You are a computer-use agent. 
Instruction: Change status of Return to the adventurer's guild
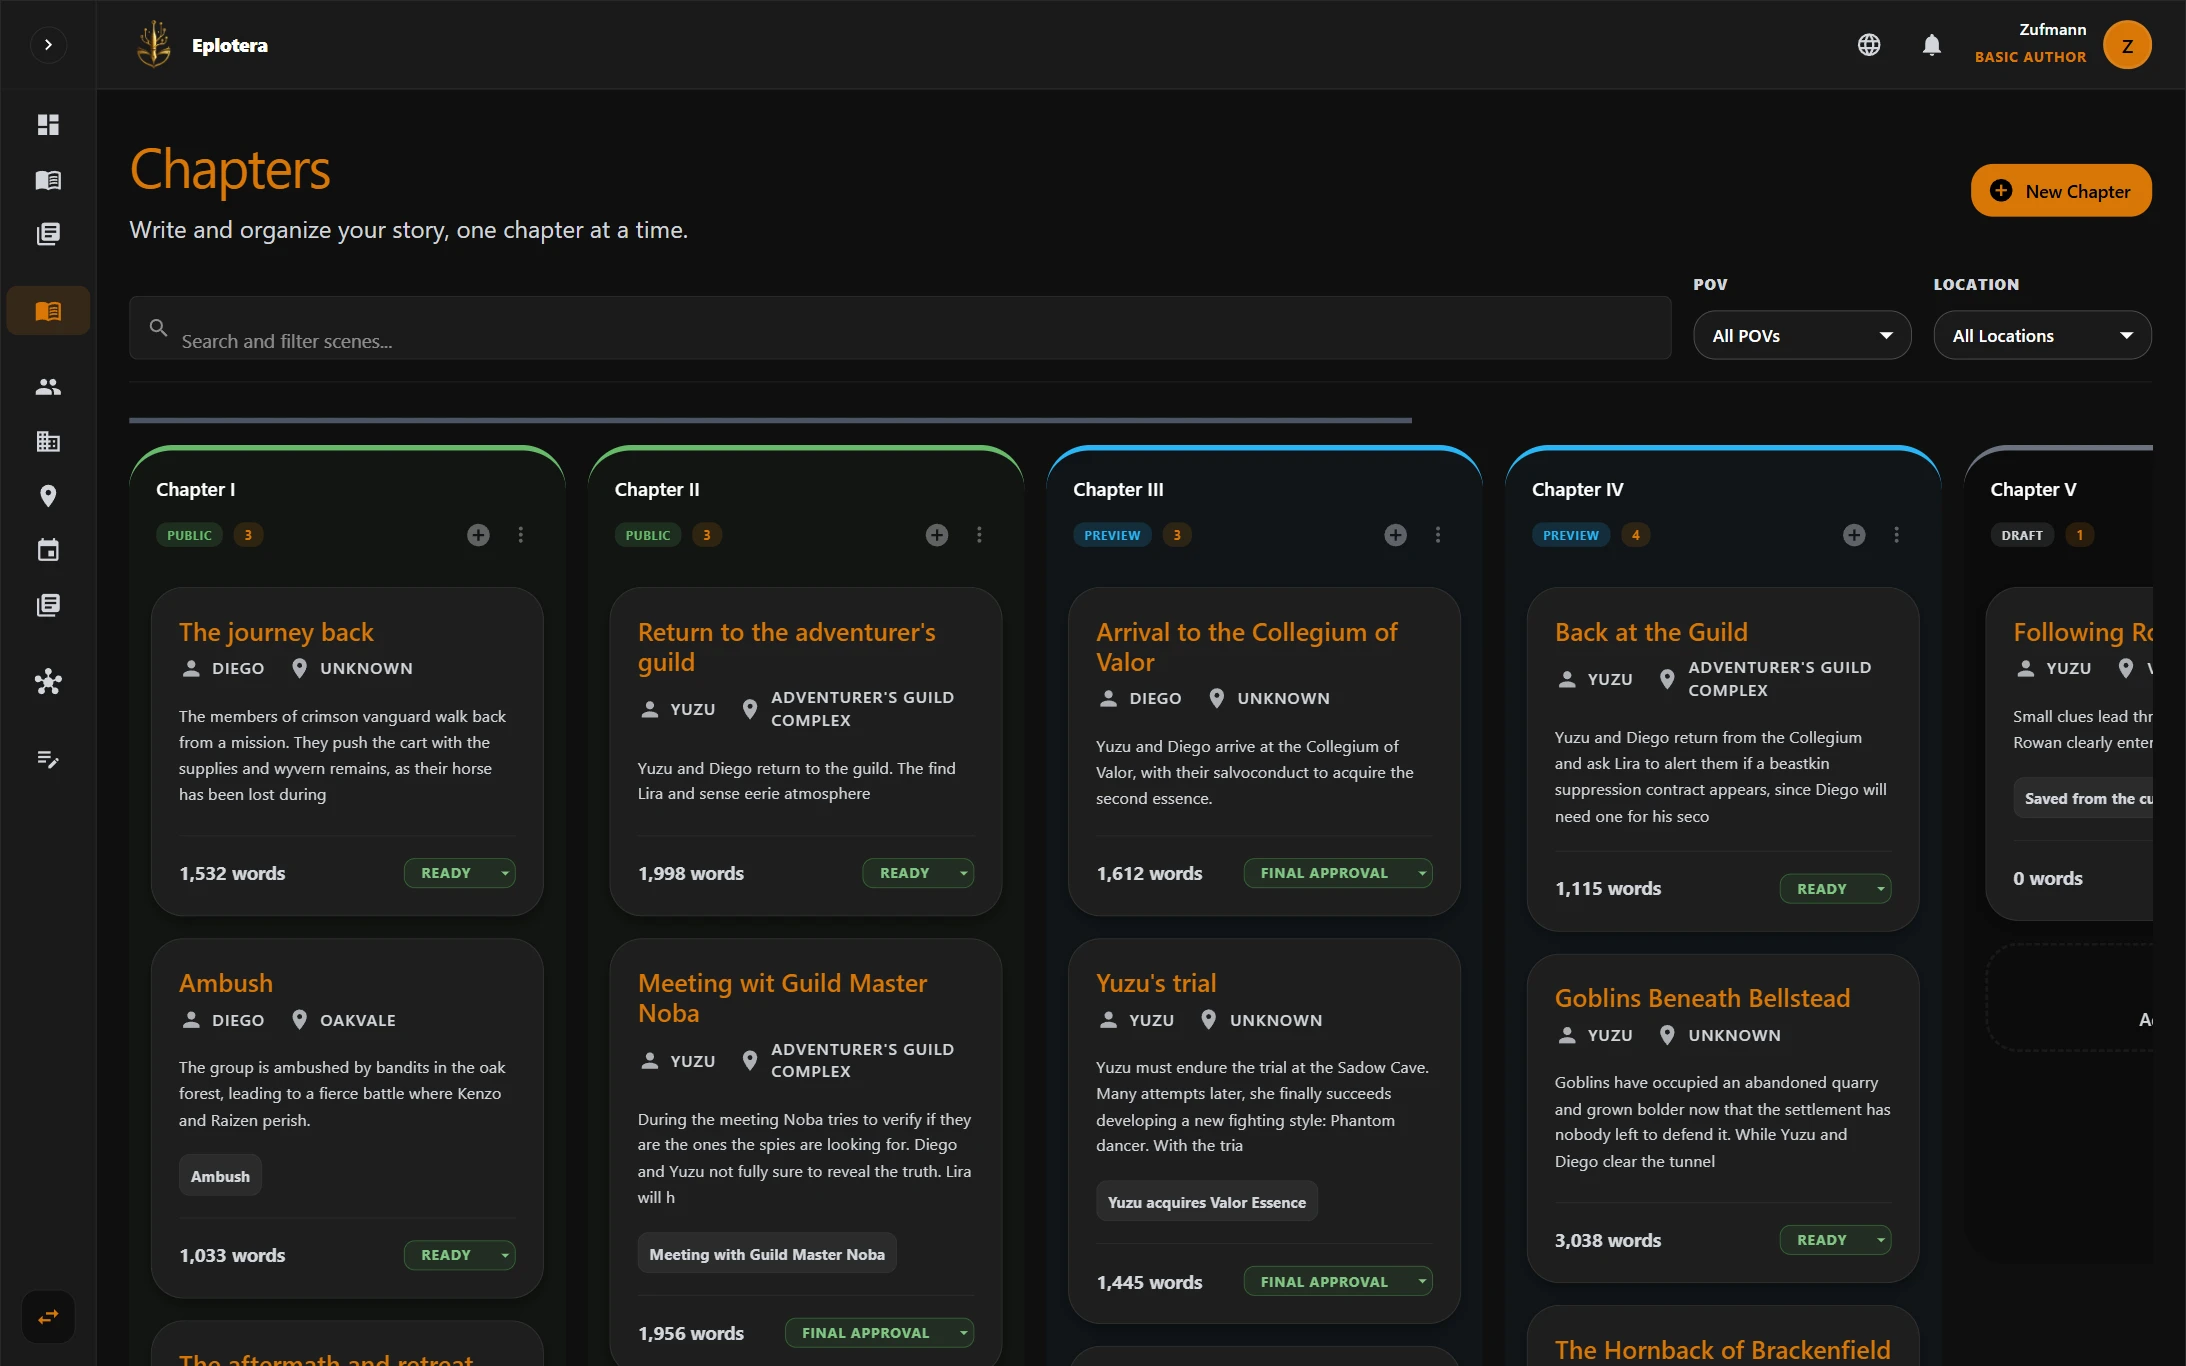918,873
